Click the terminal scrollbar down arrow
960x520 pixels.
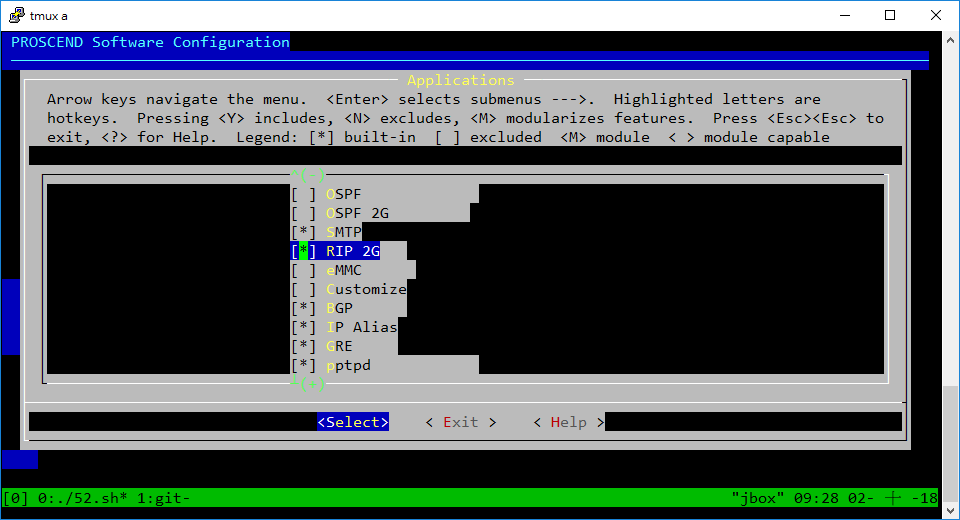950,510
